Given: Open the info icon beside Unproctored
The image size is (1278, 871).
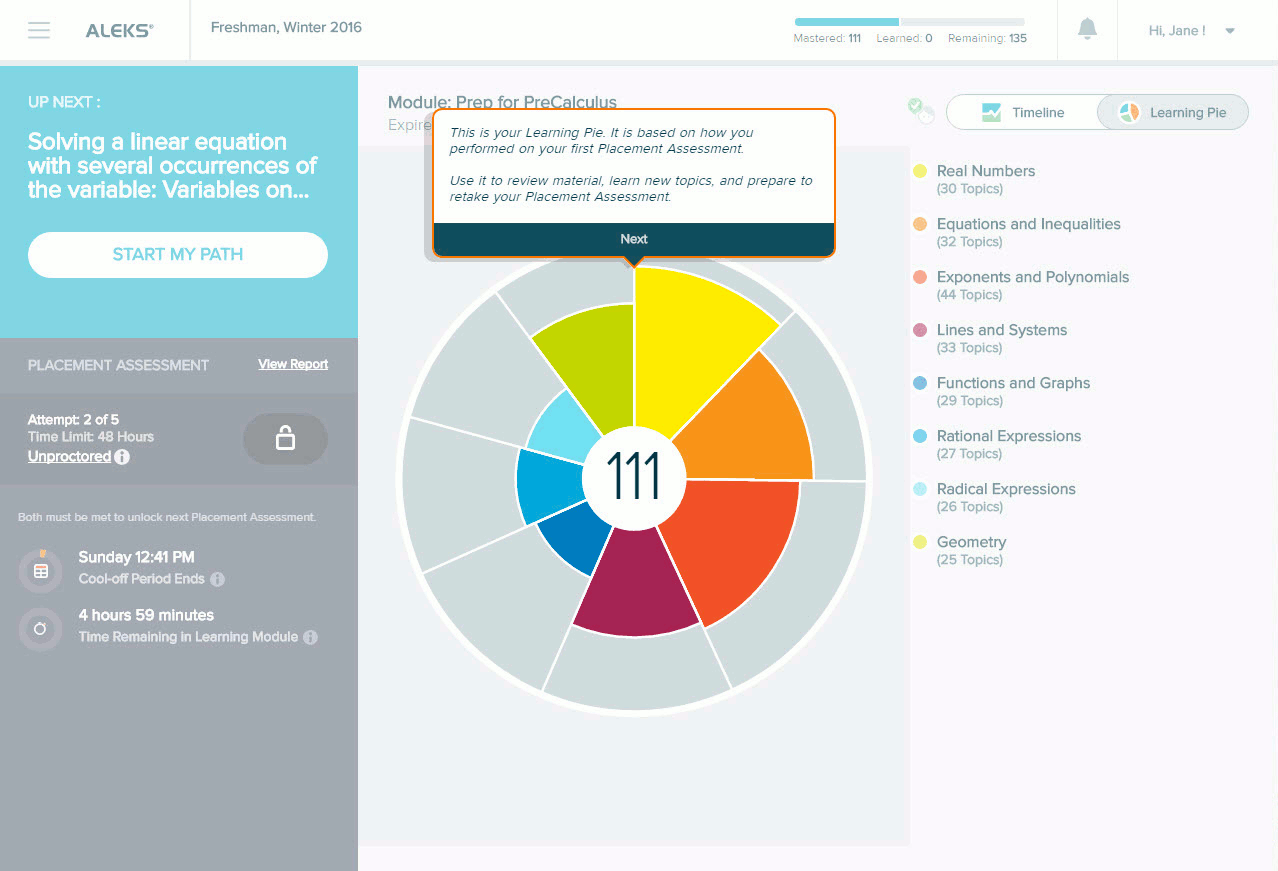Looking at the screenshot, I should point(122,457).
